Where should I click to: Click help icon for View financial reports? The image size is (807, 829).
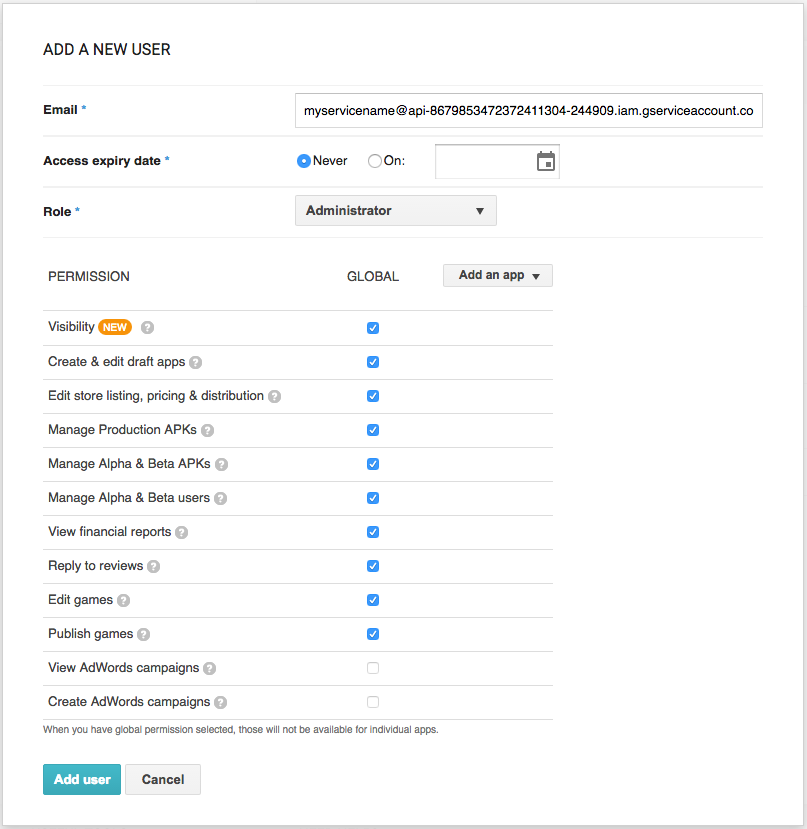pos(182,532)
